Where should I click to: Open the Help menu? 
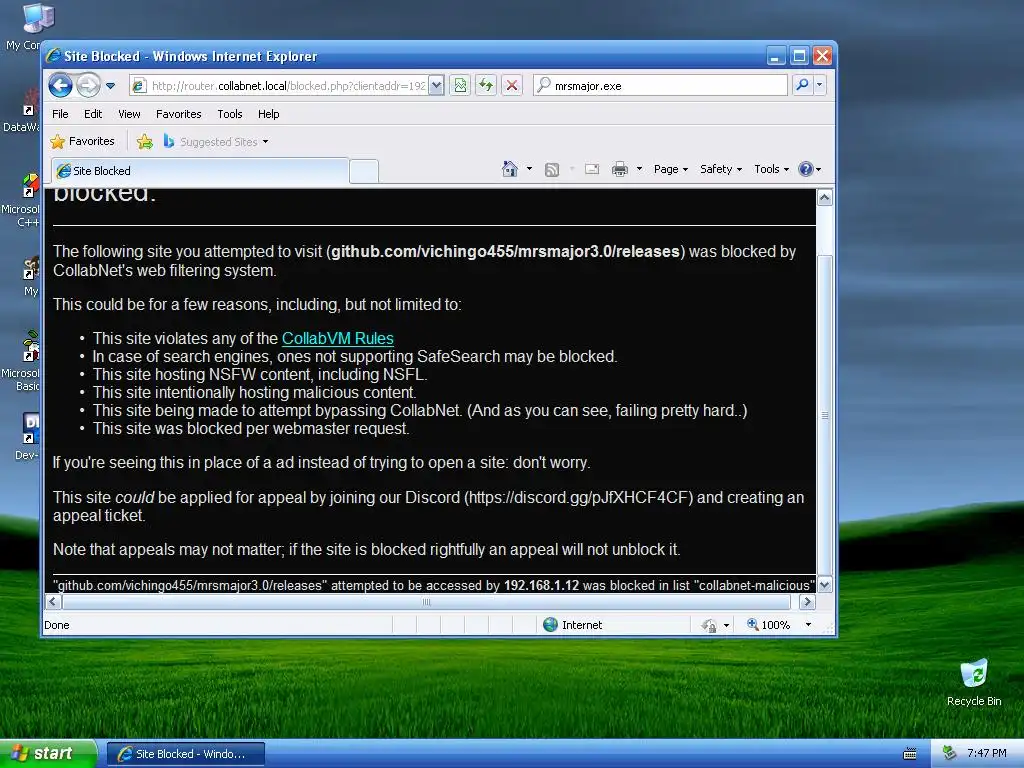(268, 114)
